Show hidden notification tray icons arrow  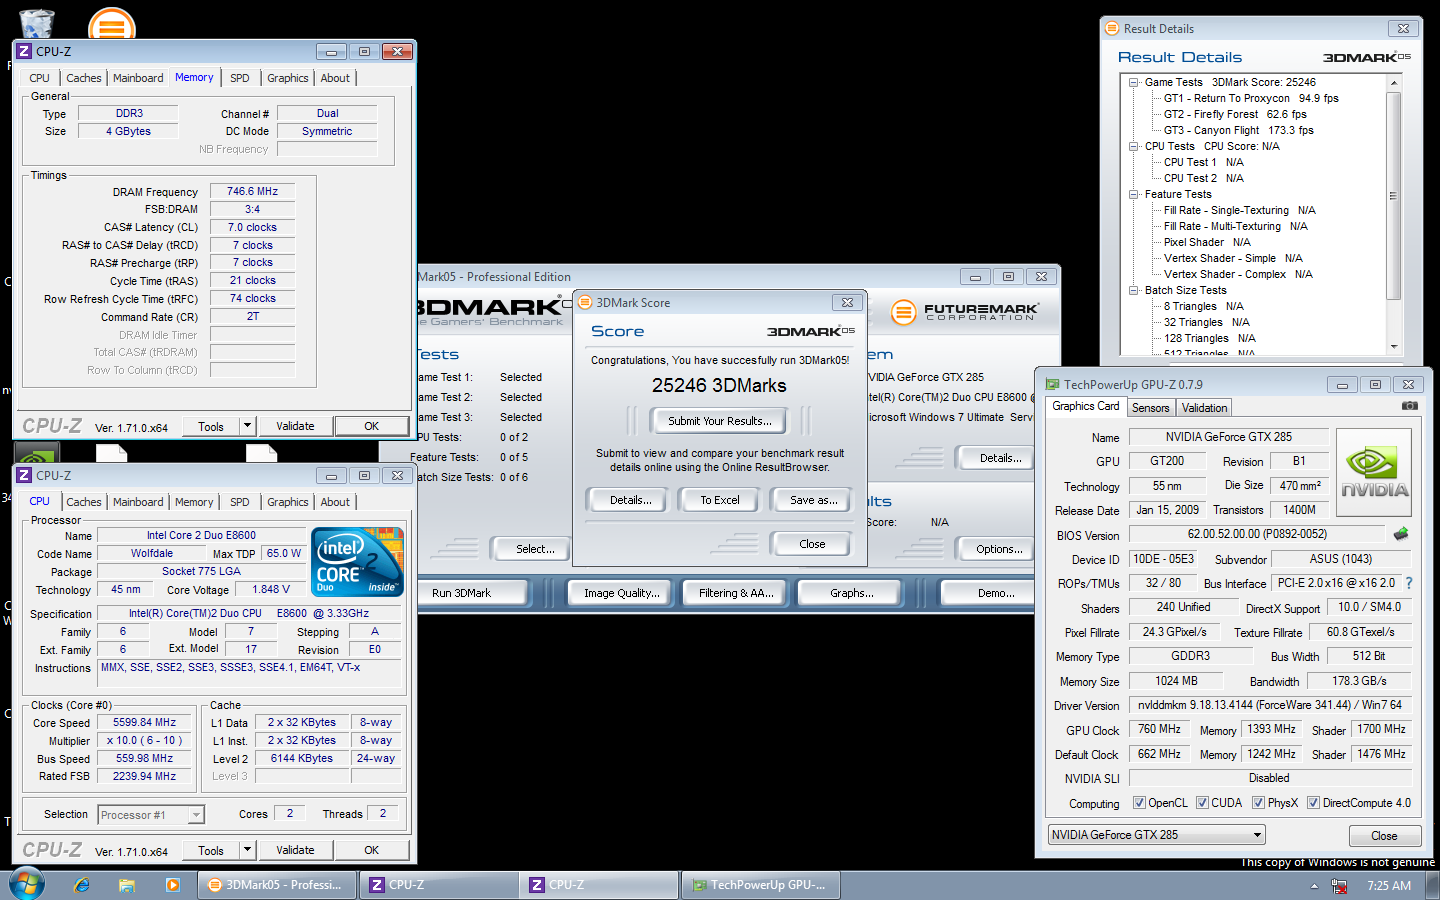point(1314,886)
